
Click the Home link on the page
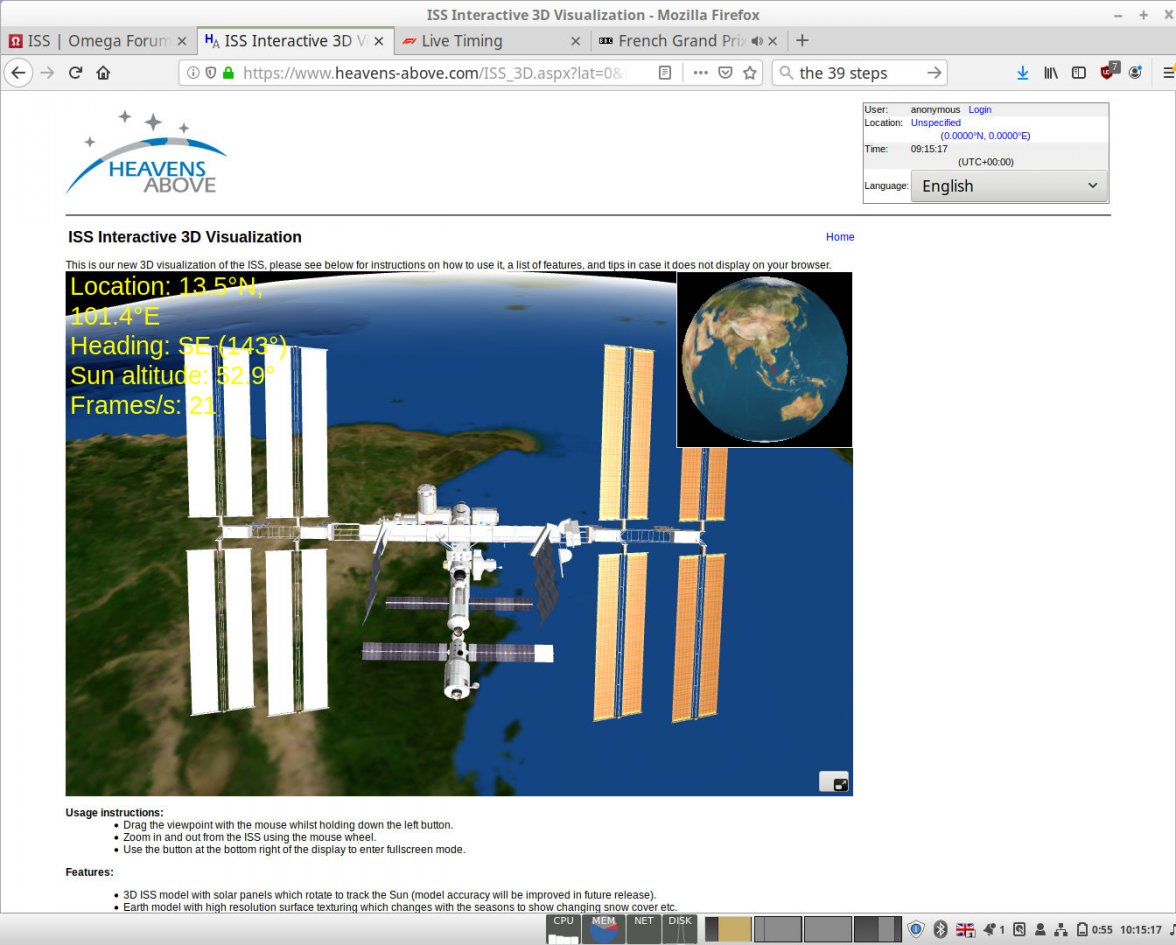(x=840, y=237)
